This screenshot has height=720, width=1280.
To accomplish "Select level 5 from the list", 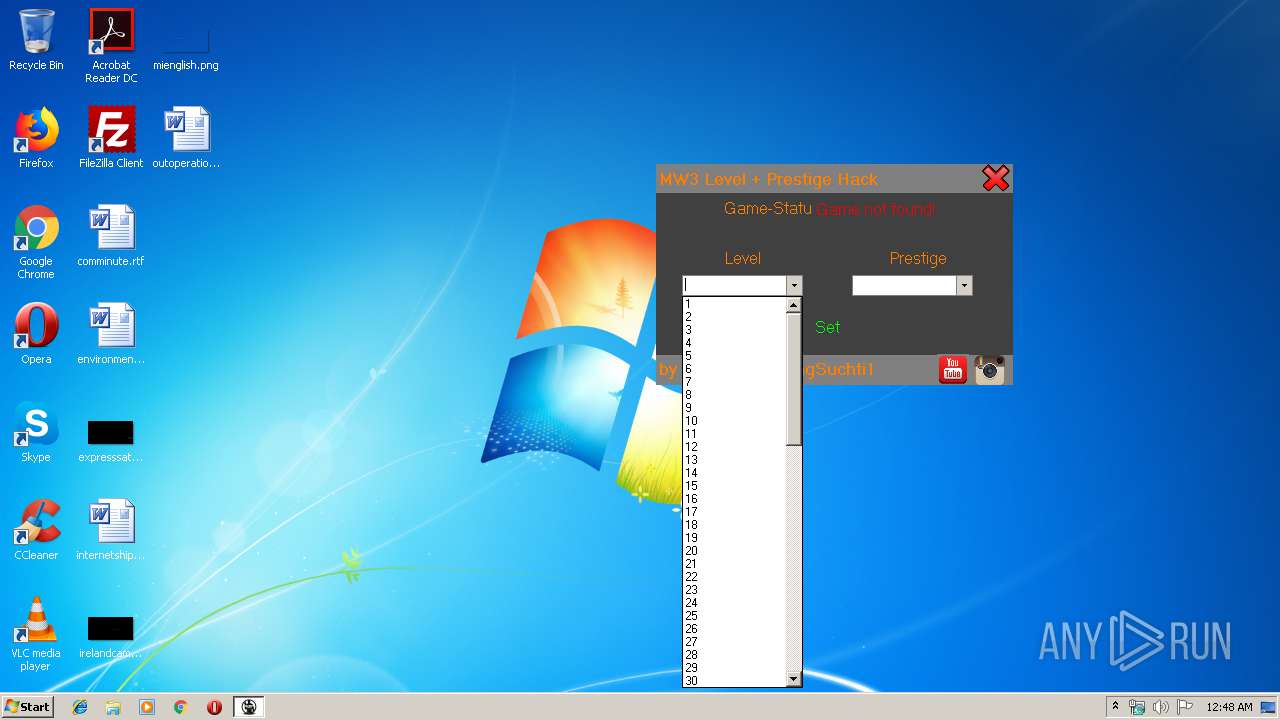I will [734, 356].
